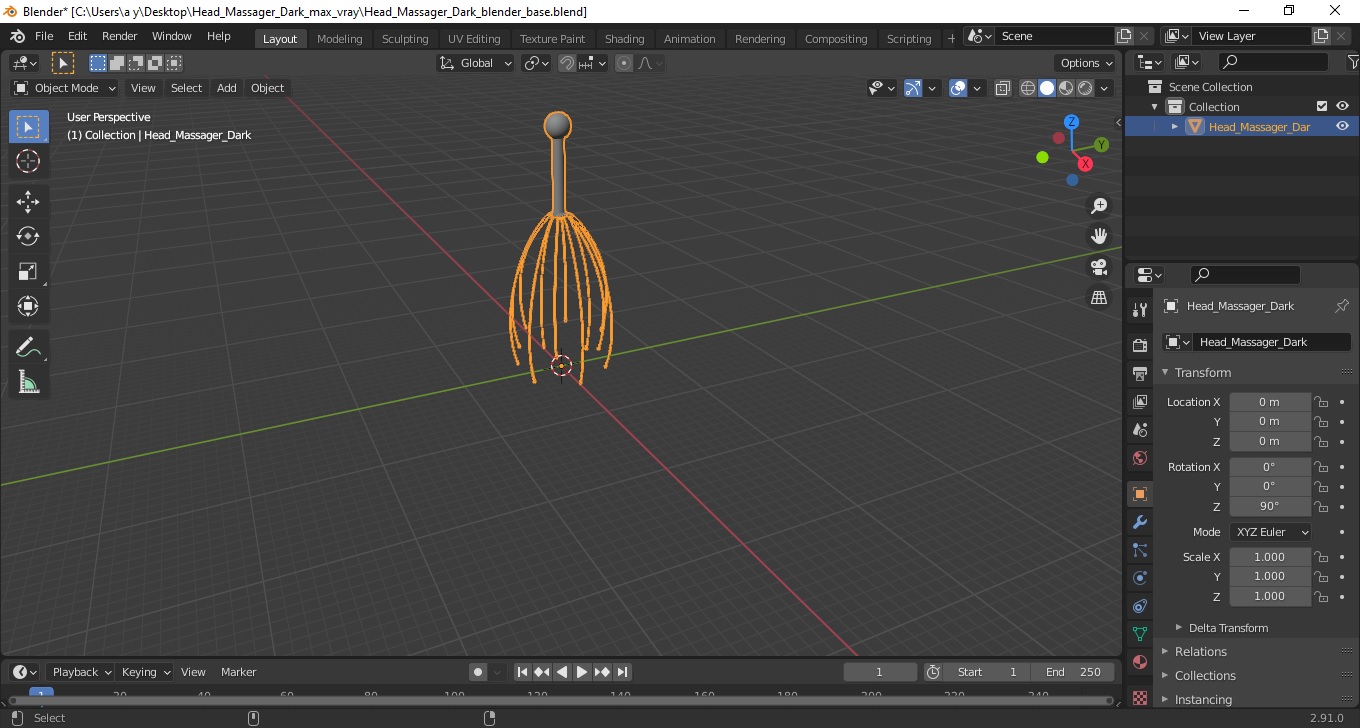Switch to the Shading workspace tab

624,39
